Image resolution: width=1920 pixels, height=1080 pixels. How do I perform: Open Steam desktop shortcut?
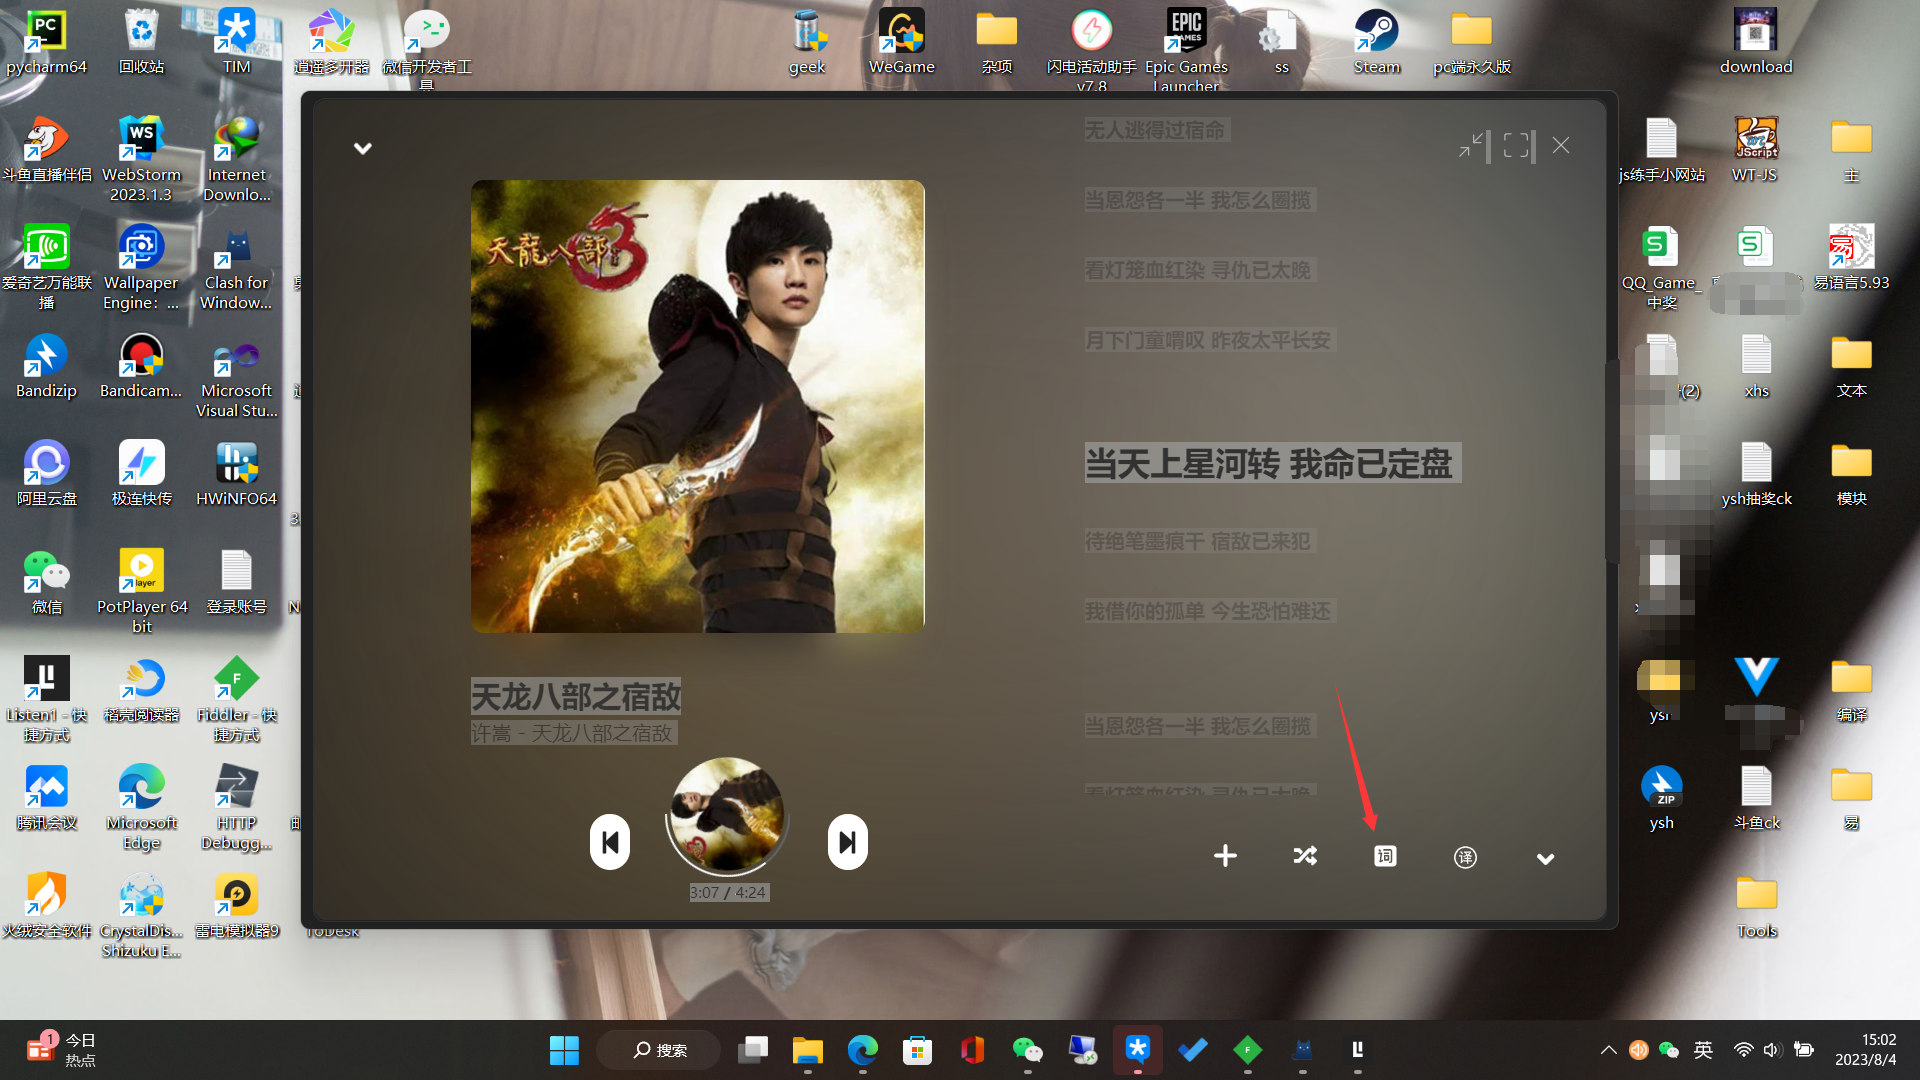point(1377,43)
